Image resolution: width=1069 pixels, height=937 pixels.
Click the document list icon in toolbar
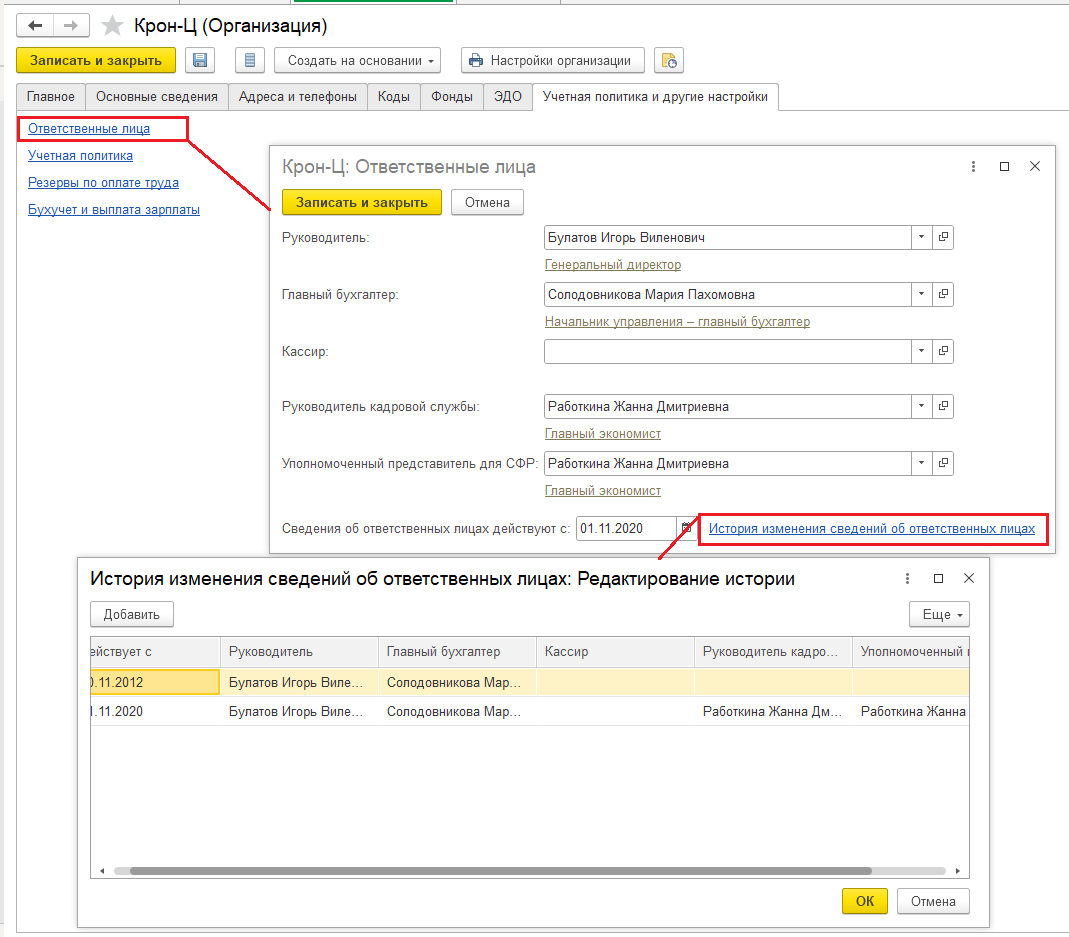(250, 61)
